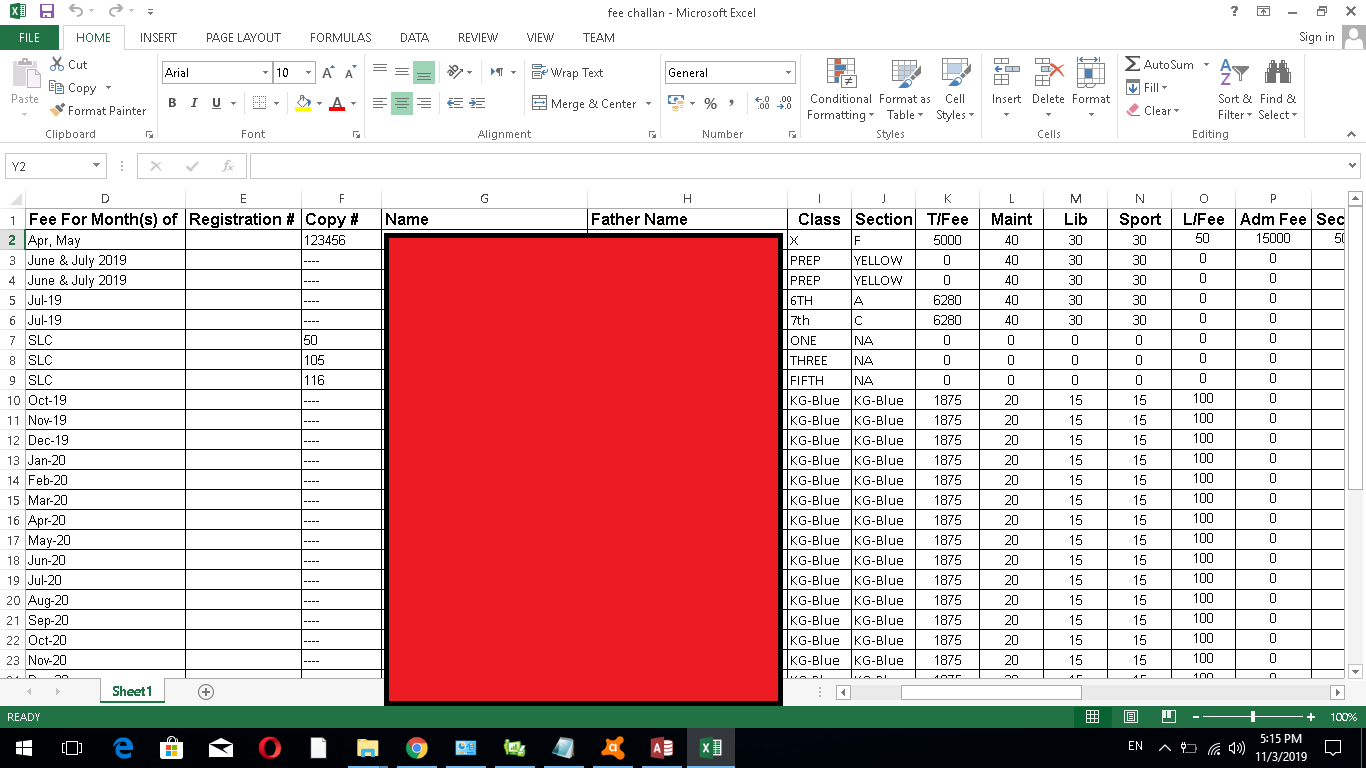Viewport: 1366px width, 768px height.
Task: Open the Format Painter tool
Action: pos(97,110)
